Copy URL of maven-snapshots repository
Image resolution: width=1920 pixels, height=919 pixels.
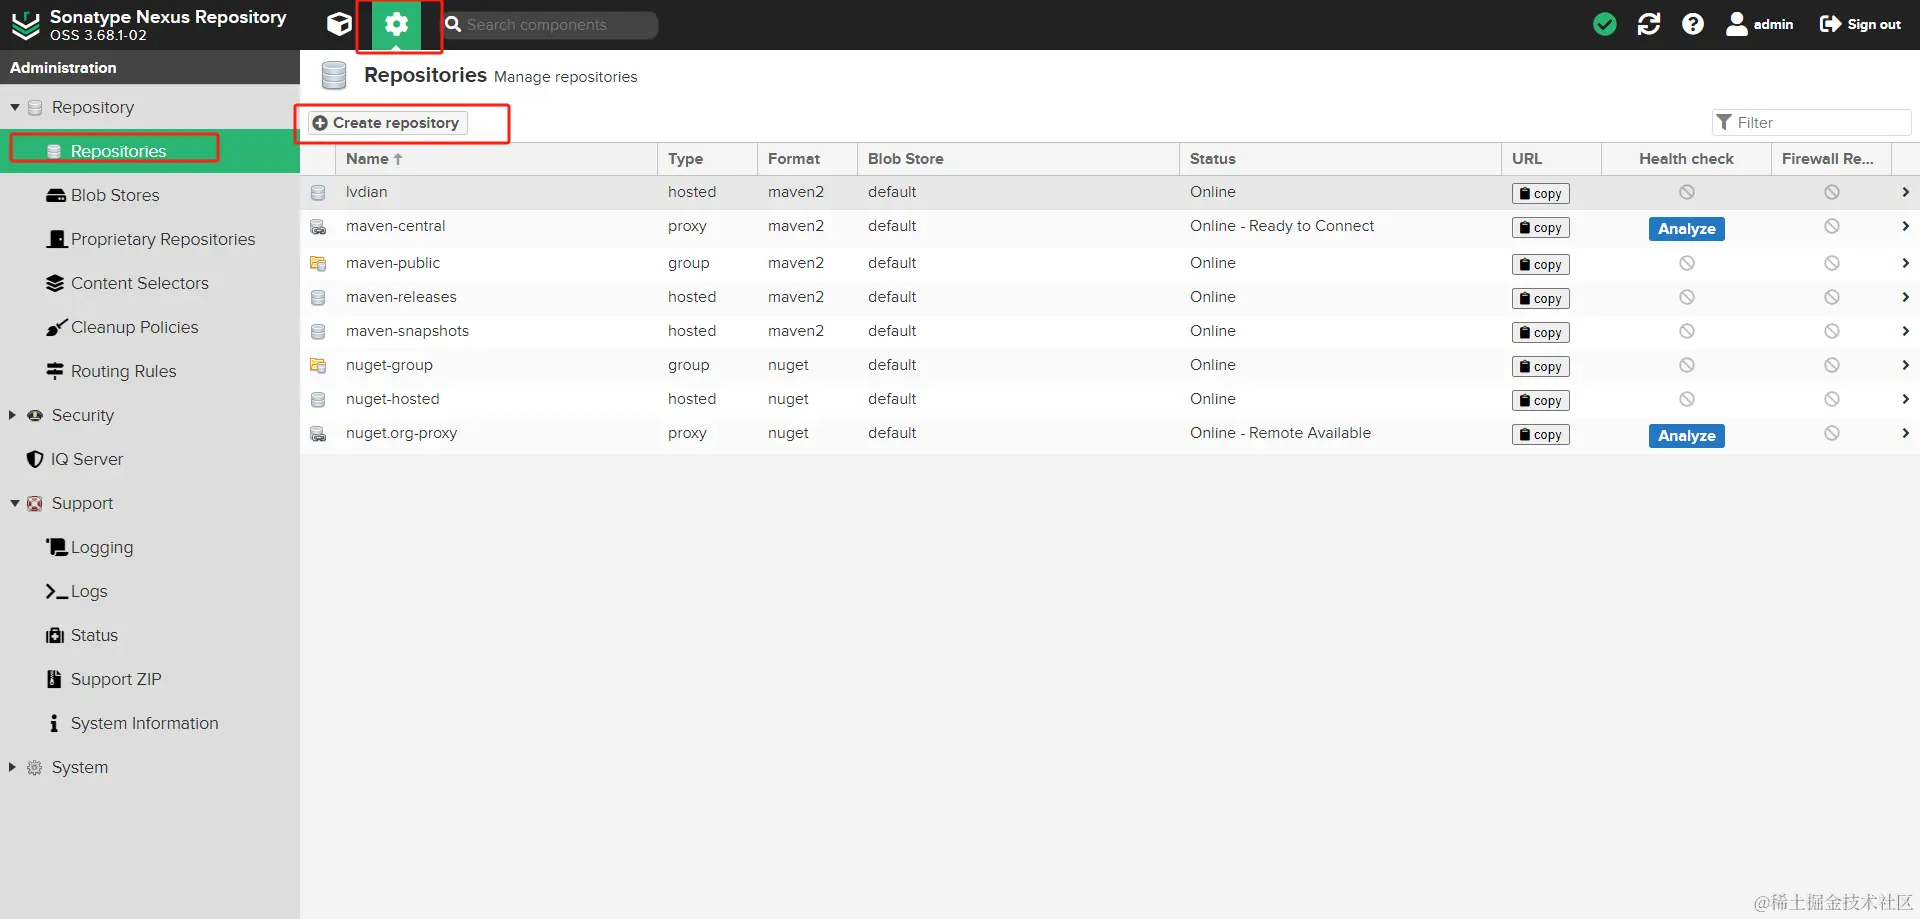point(1540,333)
